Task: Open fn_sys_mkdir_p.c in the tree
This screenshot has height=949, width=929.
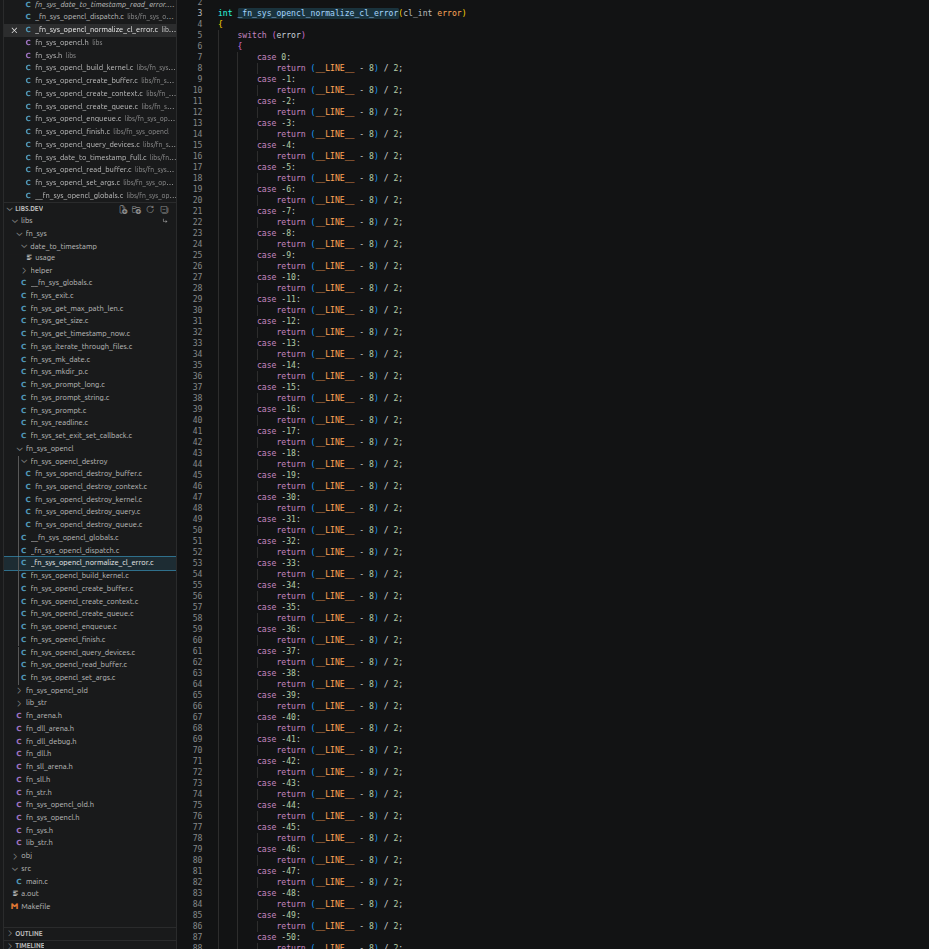Action: [90, 372]
